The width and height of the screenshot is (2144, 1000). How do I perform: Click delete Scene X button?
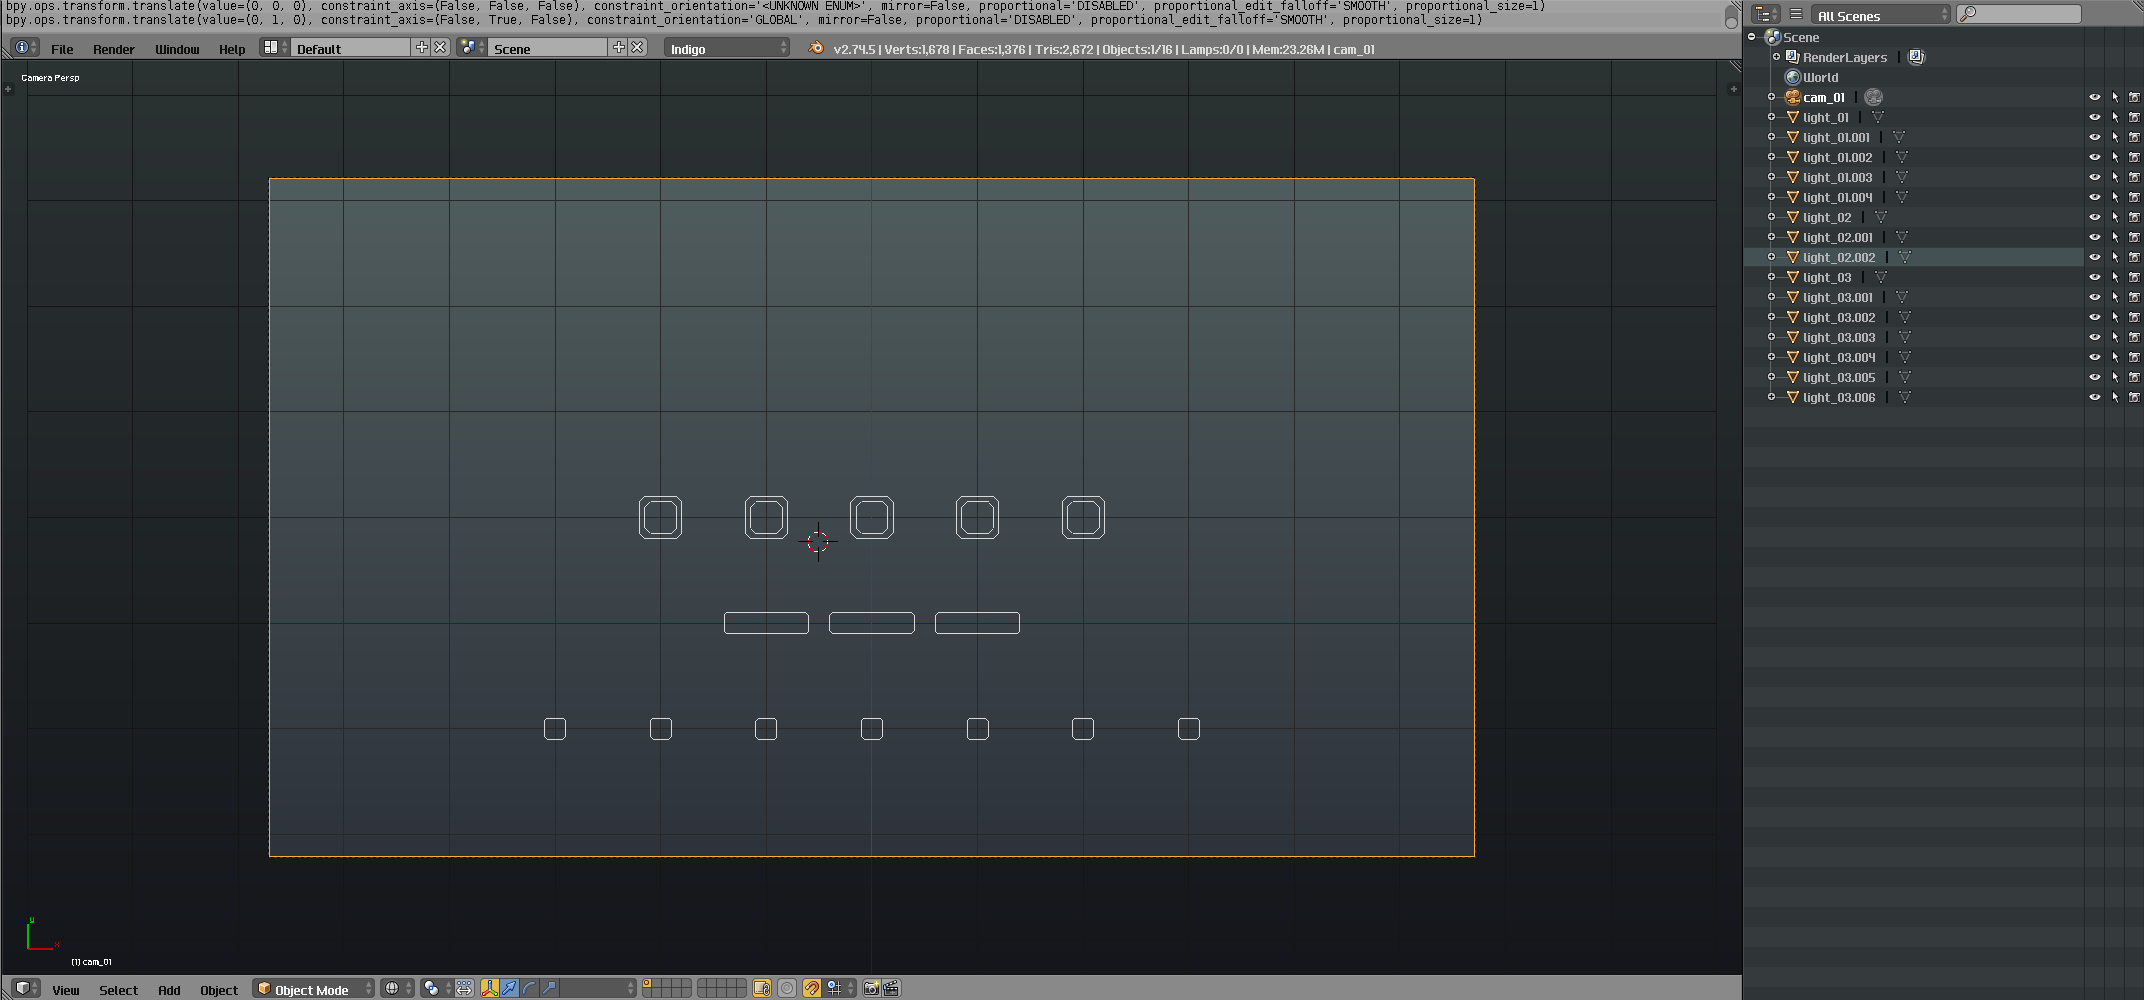[637, 48]
